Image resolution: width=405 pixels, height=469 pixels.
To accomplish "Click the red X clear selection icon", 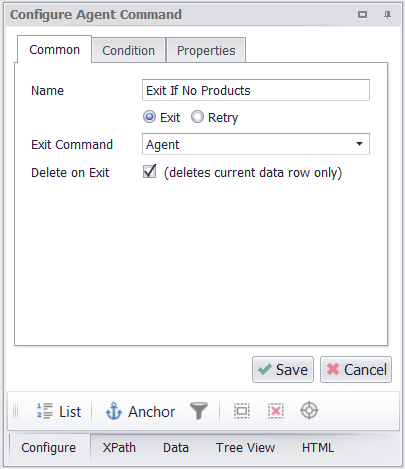I will [276, 411].
